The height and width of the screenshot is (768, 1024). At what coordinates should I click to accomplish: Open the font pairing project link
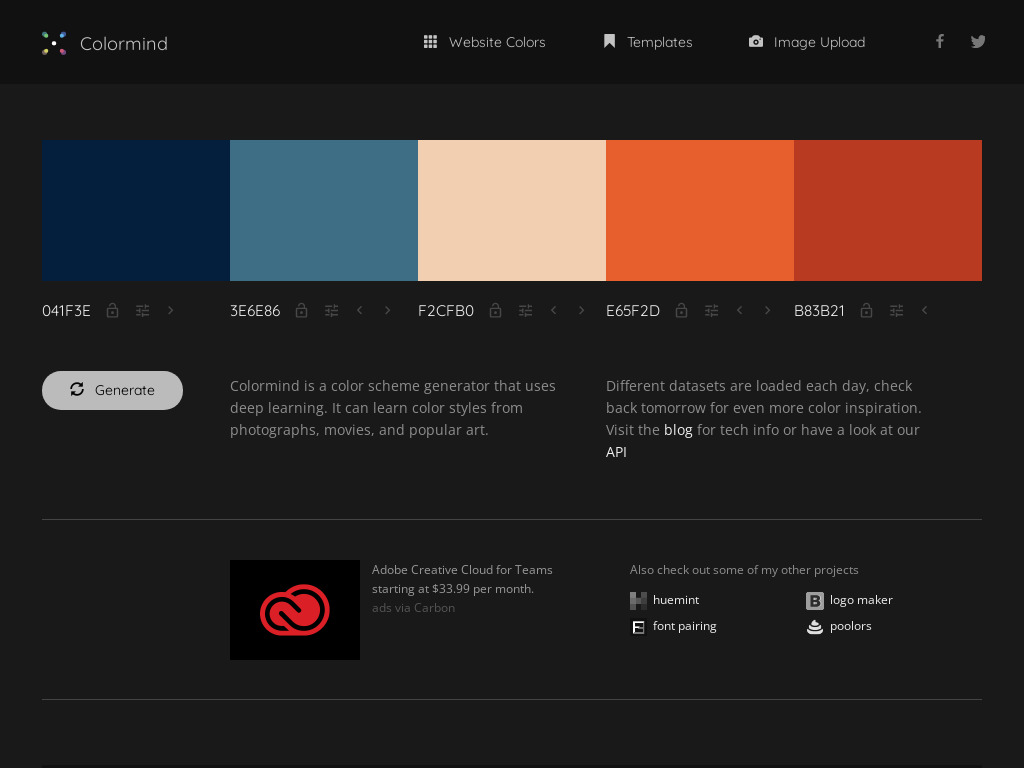[684, 626]
